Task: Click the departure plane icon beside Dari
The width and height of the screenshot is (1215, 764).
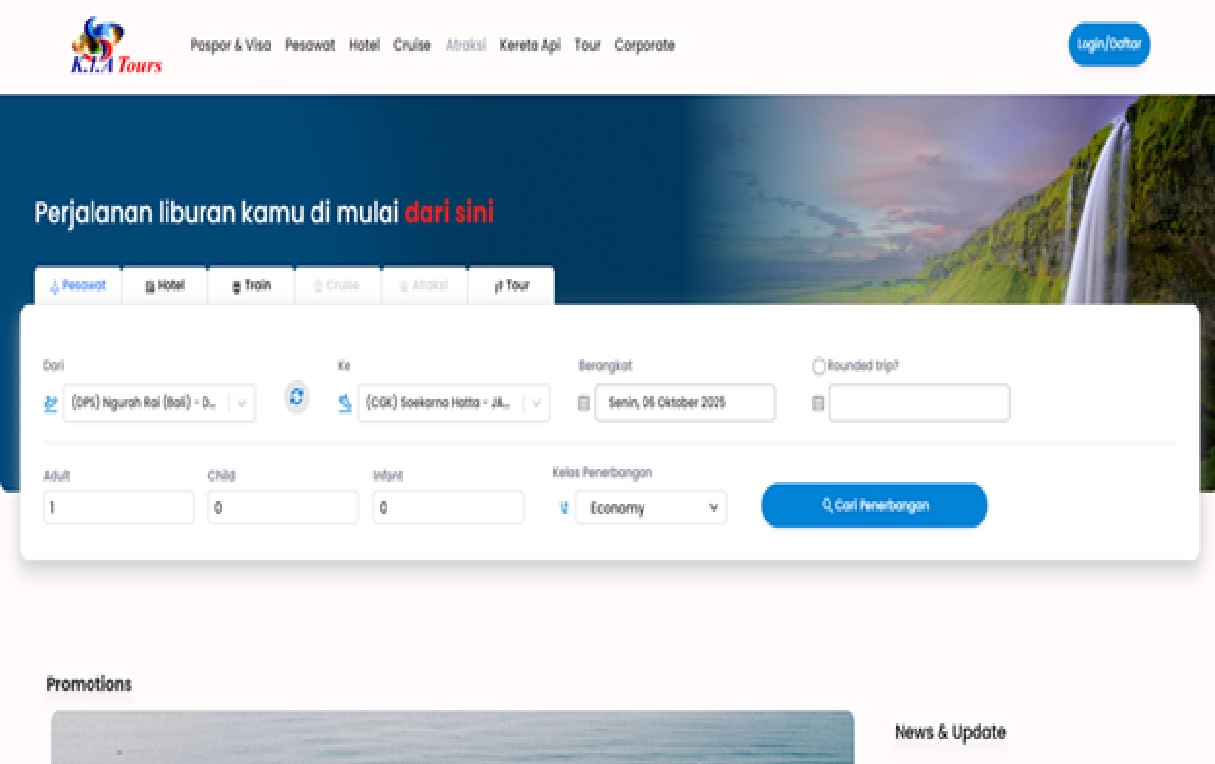Action: click(x=51, y=404)
